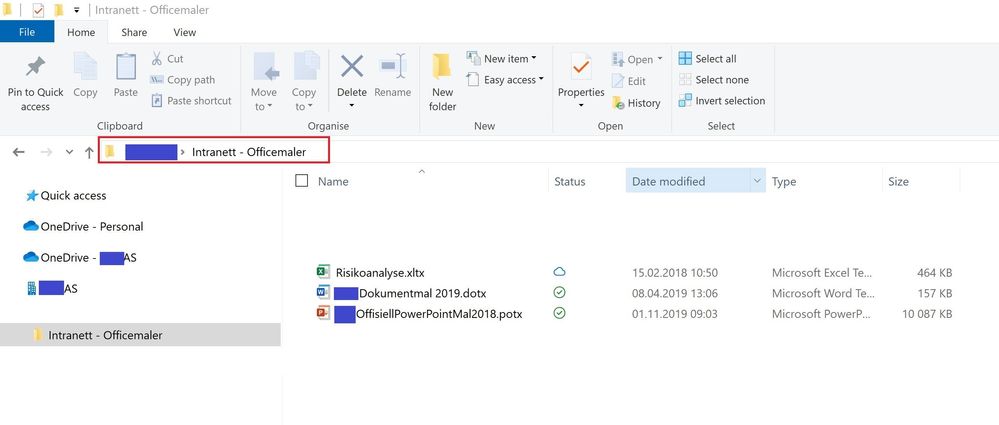
Task: Click Copy path in Clipboard group
Action: 182,80
